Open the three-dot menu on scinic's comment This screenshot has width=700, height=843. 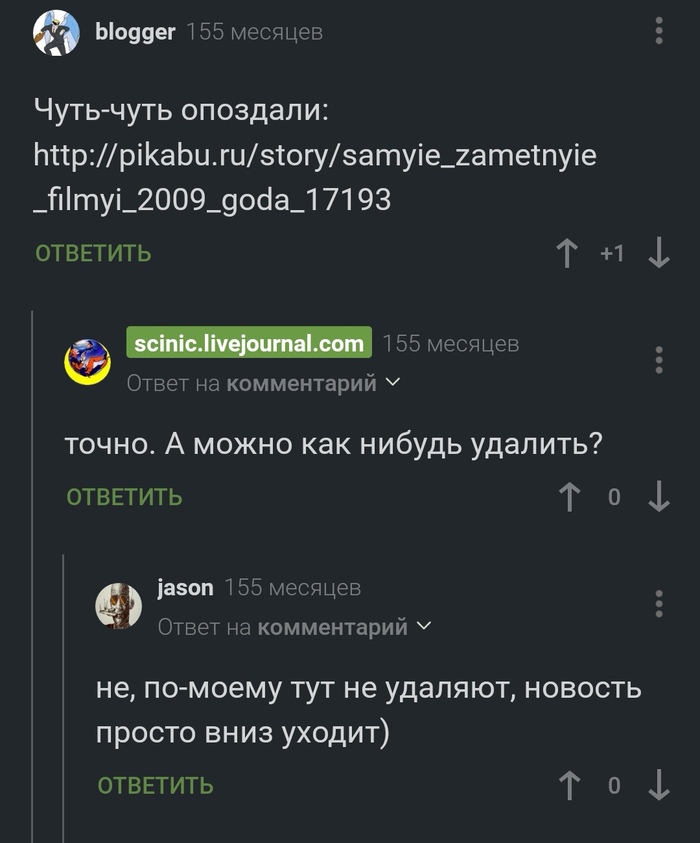(x=657, y=360)
